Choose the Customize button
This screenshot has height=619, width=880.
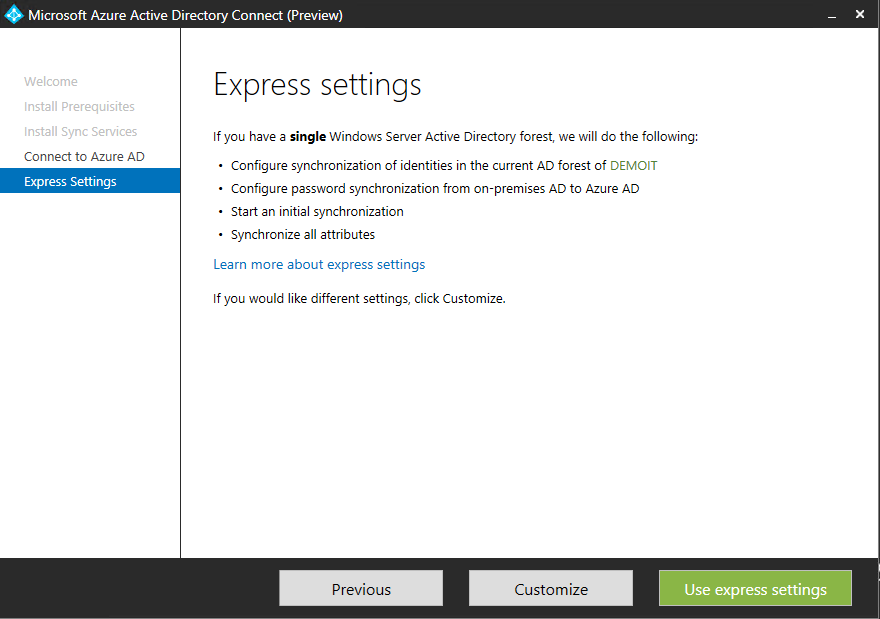pyautogui.click(x=551, y=589)
